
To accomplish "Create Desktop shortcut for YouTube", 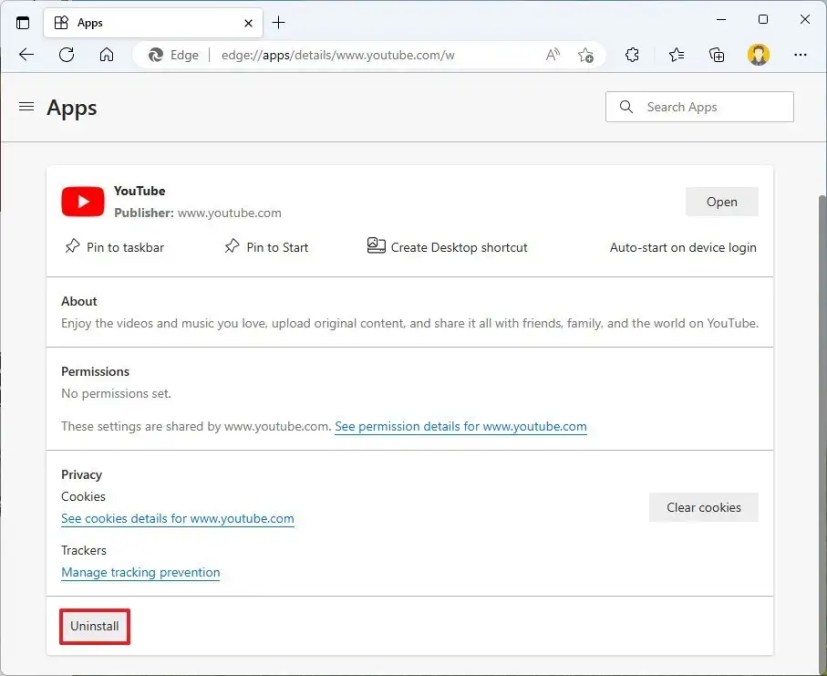I will 447,247.
